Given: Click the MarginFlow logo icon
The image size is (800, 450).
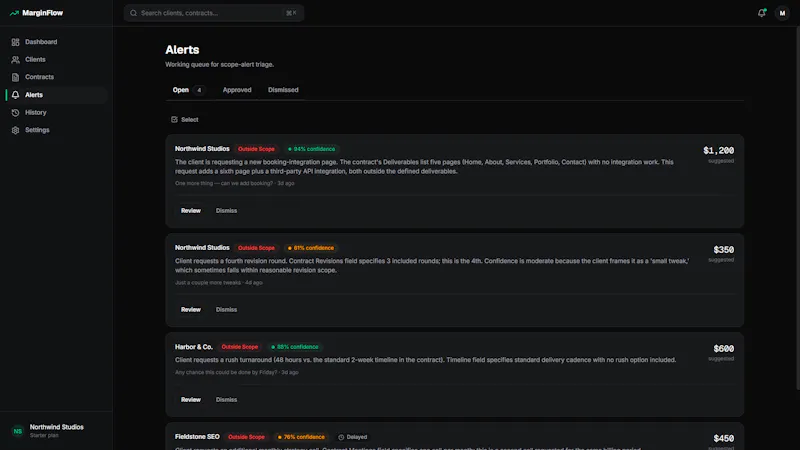Looking at the screenshot, I should coord(14,13).
